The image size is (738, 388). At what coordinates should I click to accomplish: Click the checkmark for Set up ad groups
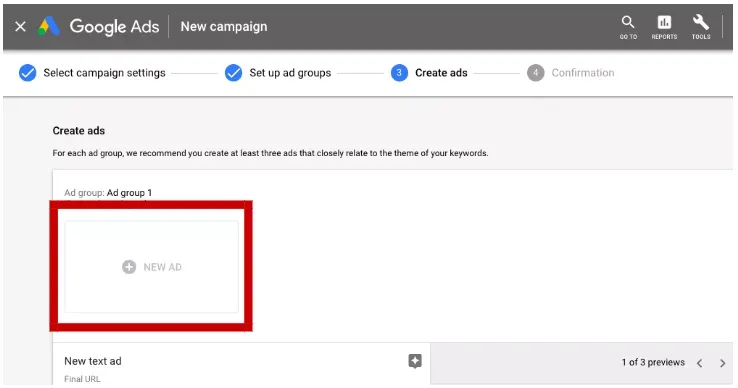(233, 73)
